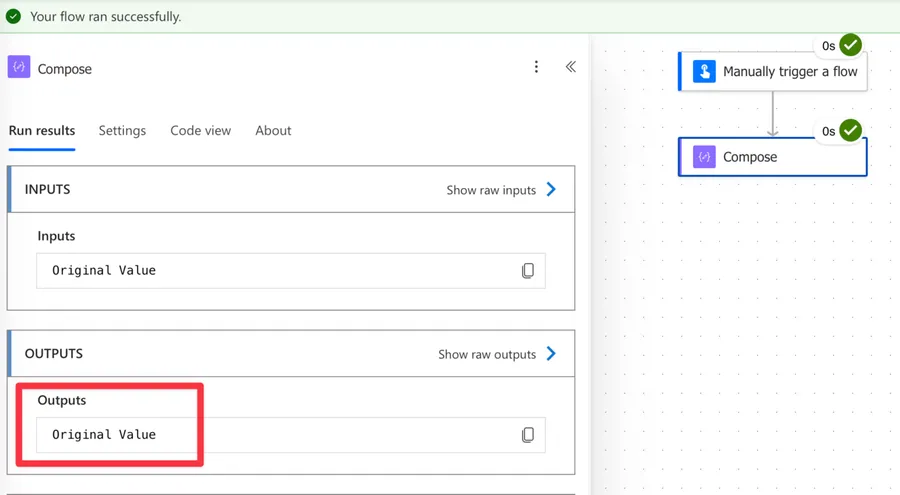Click the Compose node icon on canvas
The width and height of the screenshot is (900, 495).
pyautogui.click(x=704, y=157)
